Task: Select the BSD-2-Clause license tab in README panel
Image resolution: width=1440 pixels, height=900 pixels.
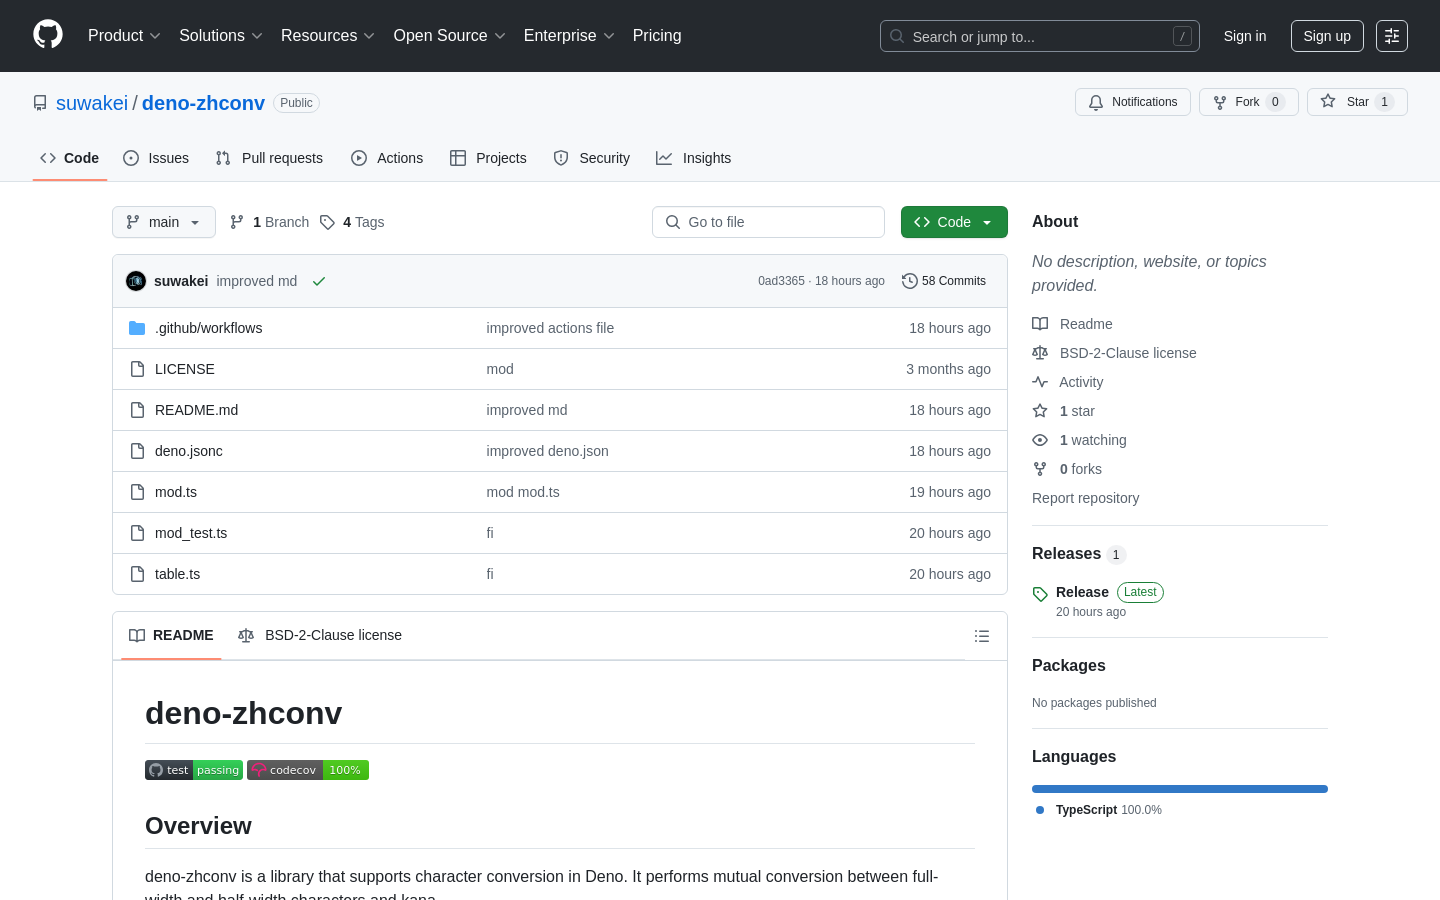Action: coord(320,635)
